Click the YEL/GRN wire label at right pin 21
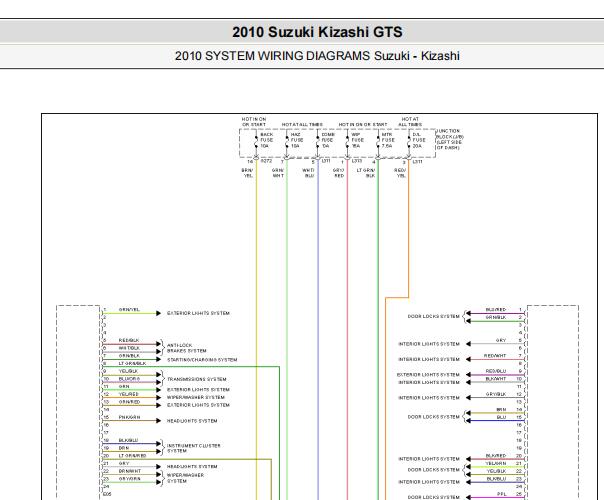The width and height of the screenshot is (604, 500). (496, 463)
